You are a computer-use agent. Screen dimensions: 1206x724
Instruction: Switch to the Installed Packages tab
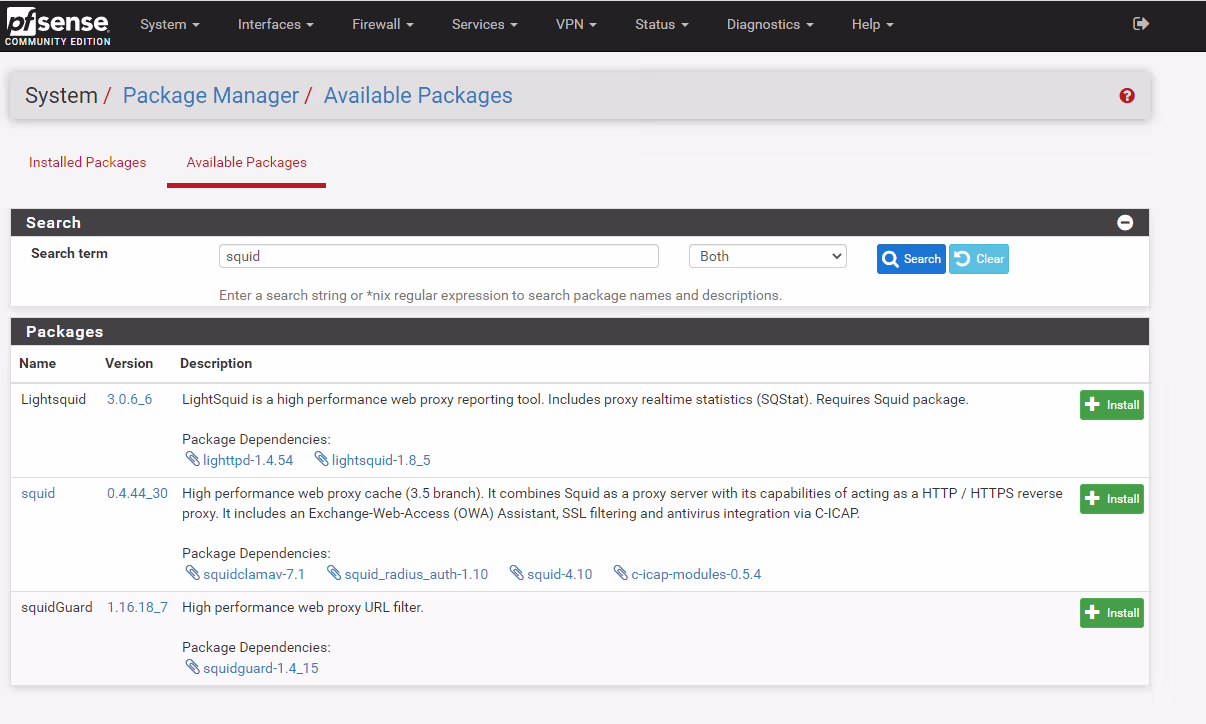tap(87, 162)
